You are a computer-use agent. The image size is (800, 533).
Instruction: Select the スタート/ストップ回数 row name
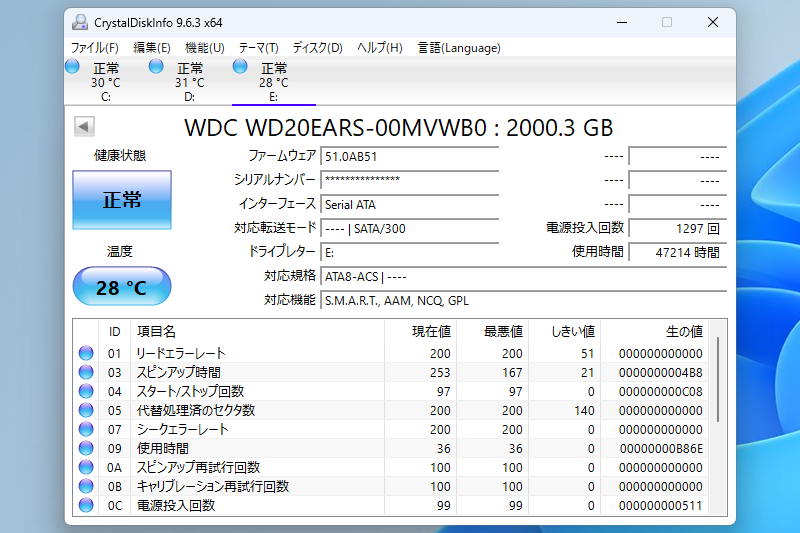(190, 391)
